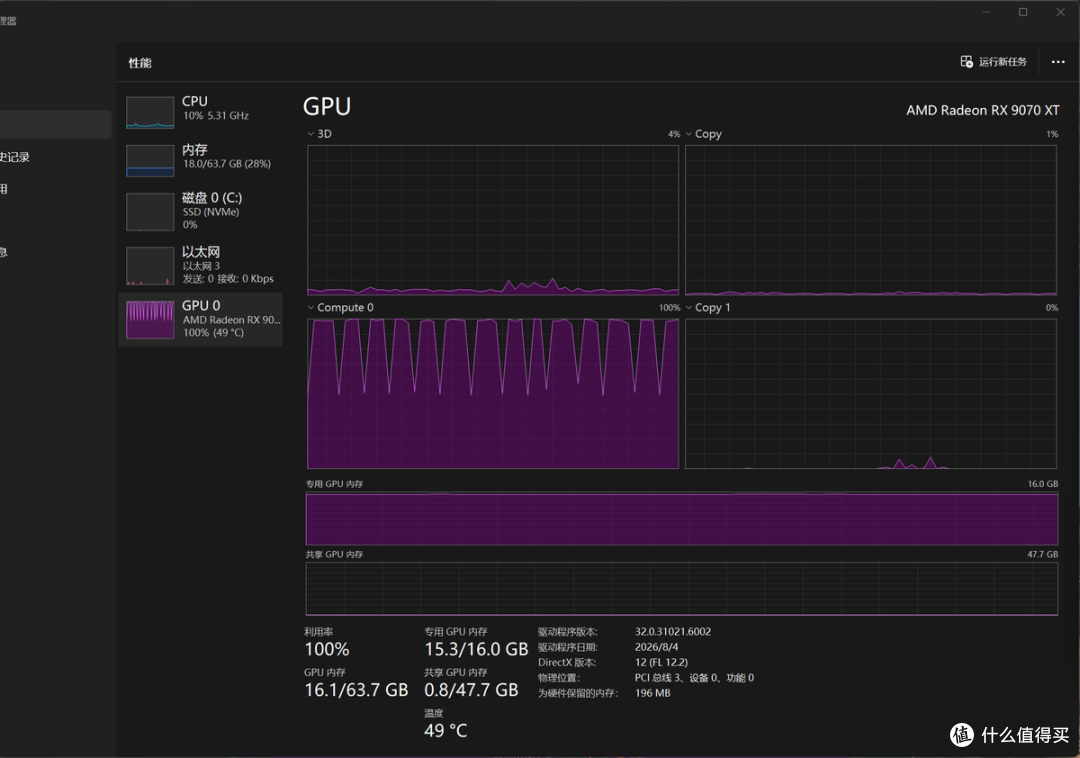Click the 47.7 GB shared memory scale label
Viewport: 1080px width, 758px height.
[1043, 554]
